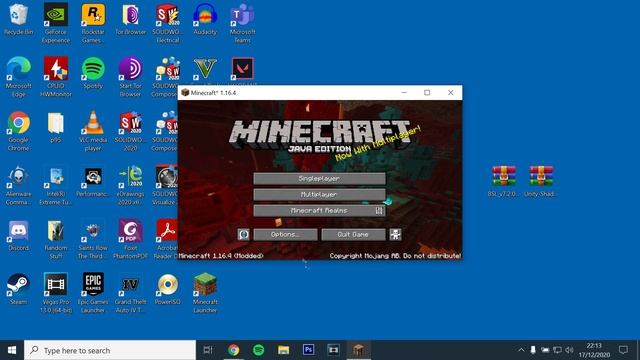
Task: Click the Realms notification icon on Minecraft Realms
Action: (x=379, y=211)
